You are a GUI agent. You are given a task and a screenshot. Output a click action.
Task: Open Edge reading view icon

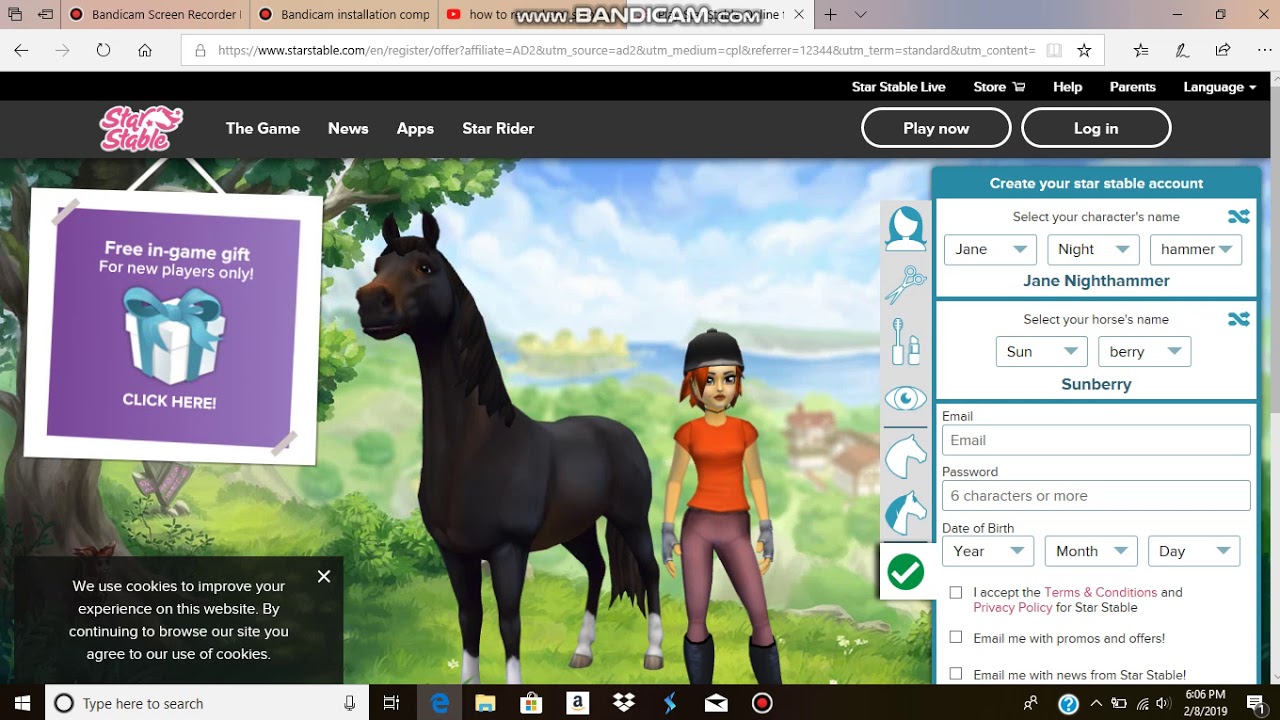tap(1053, 50)
